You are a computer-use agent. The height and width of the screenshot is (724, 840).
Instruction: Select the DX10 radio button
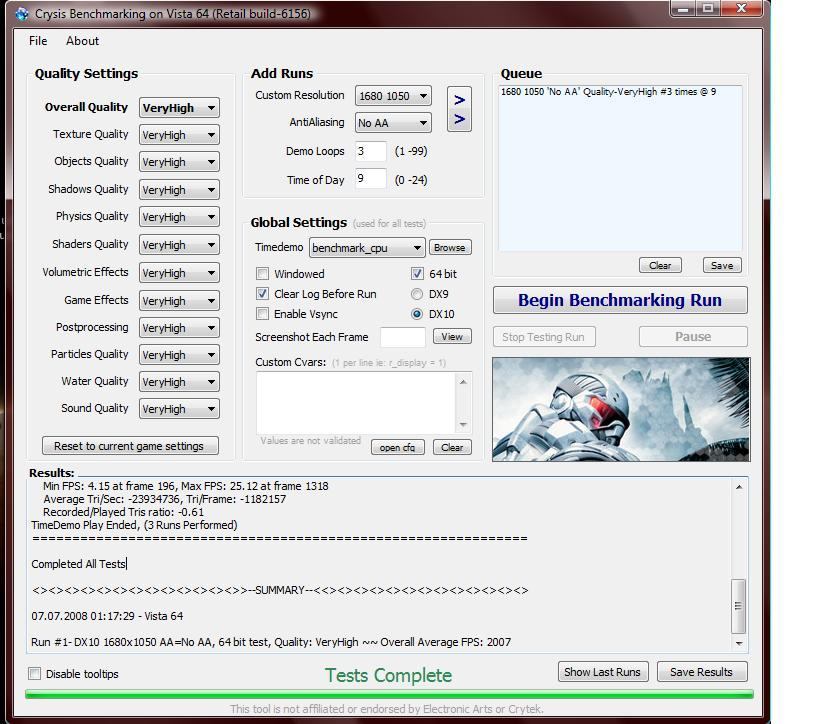(x=417, y=314)
